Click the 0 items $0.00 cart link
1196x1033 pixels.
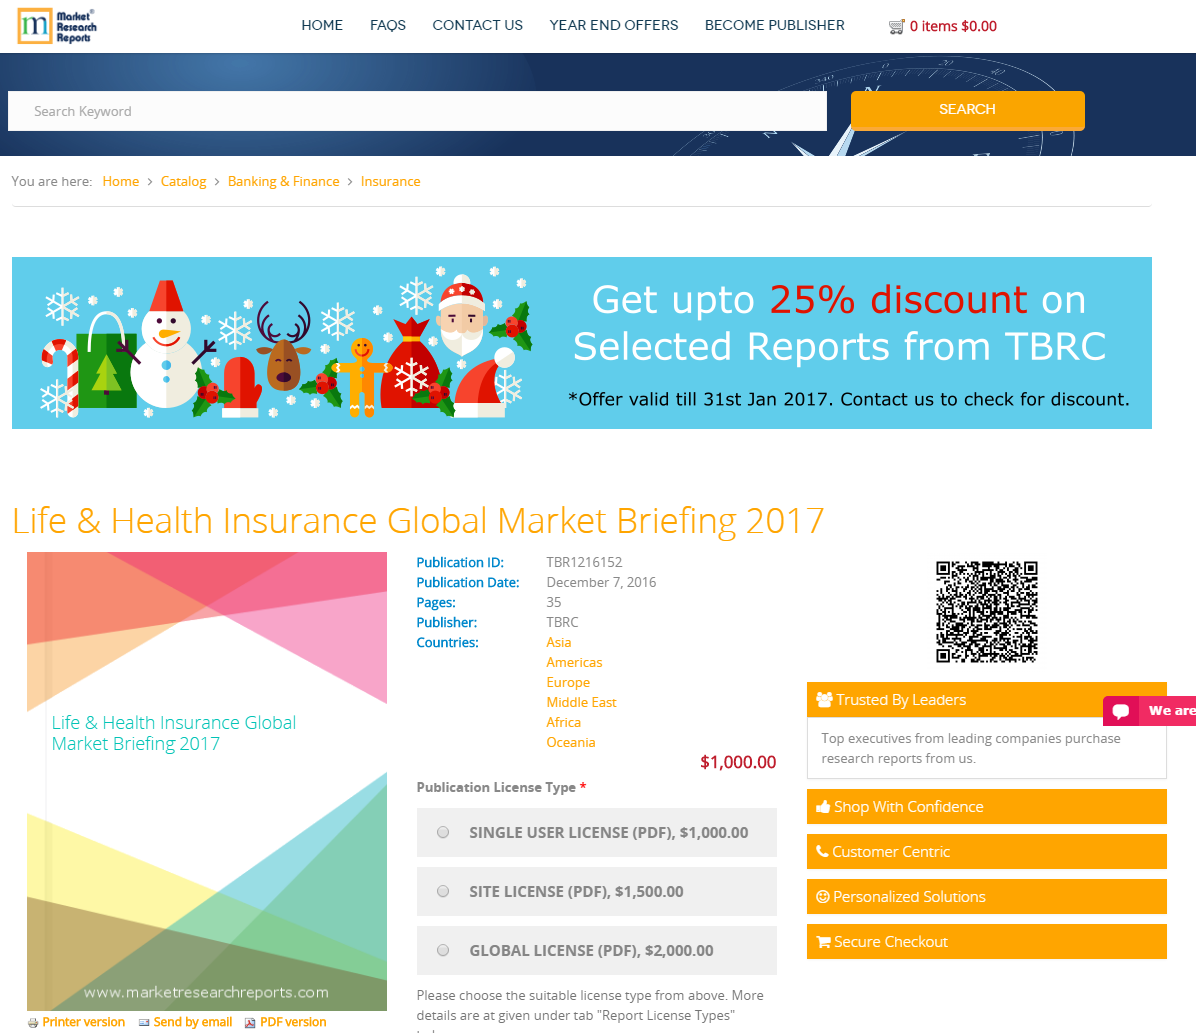point(953,26)
